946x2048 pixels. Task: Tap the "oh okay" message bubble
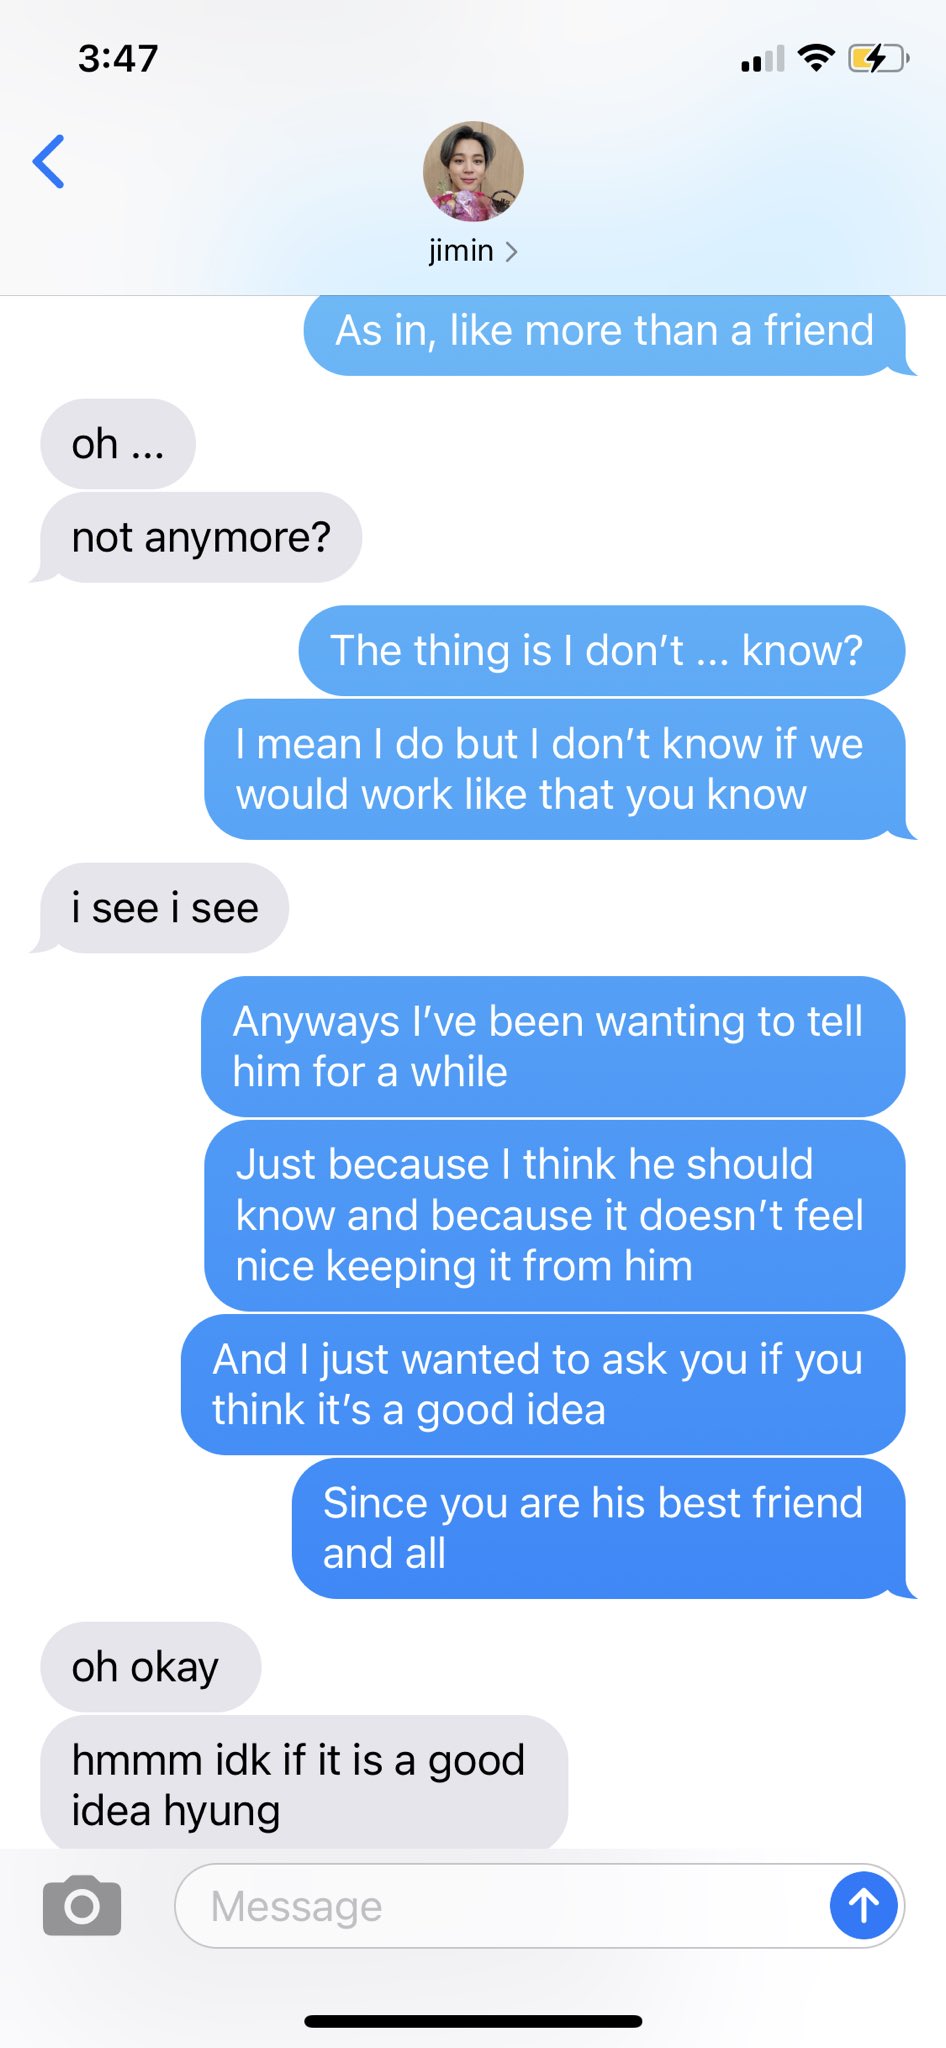[x=151, y=1667]
